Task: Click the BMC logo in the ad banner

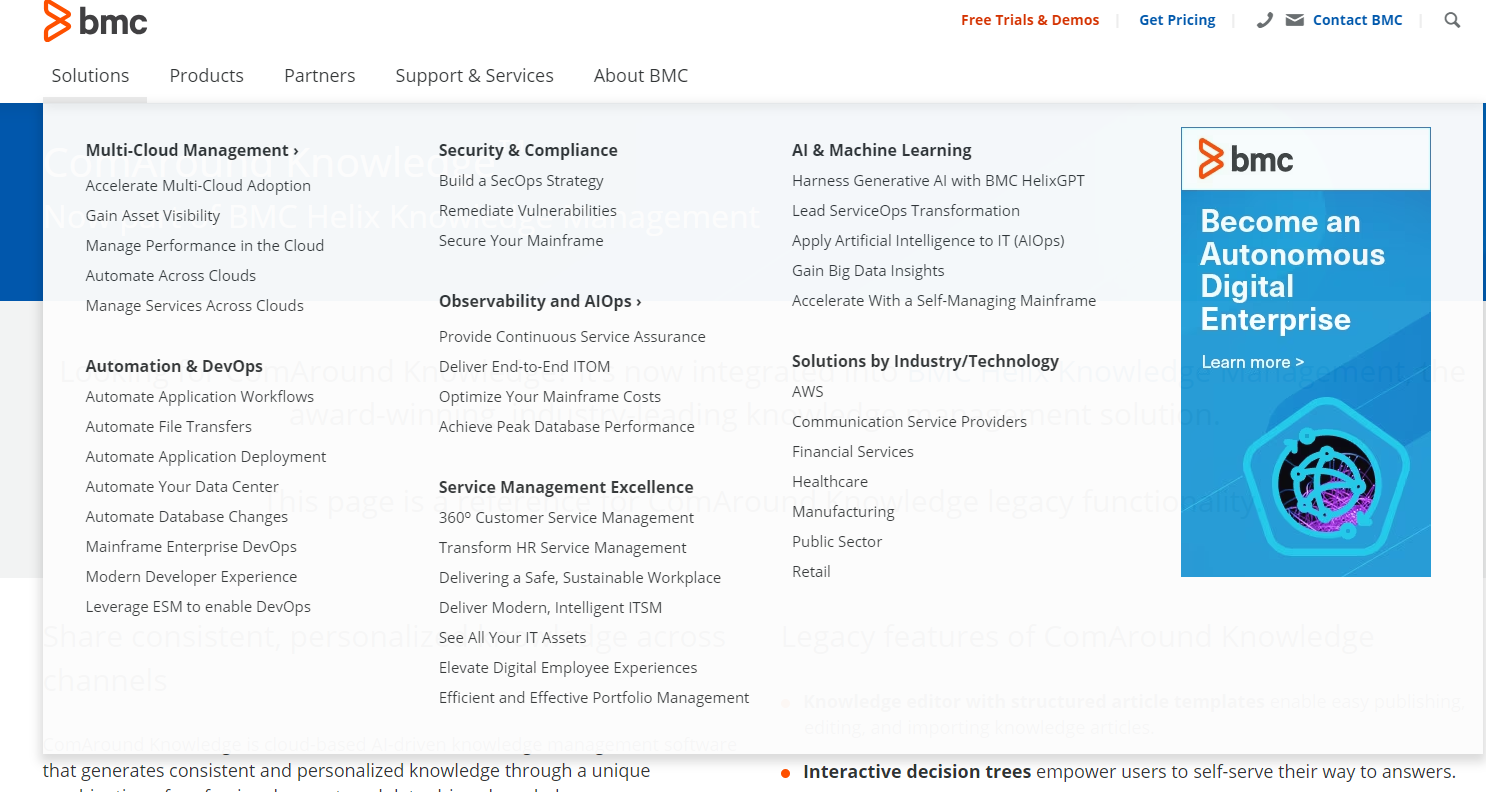Action: 1246,159
